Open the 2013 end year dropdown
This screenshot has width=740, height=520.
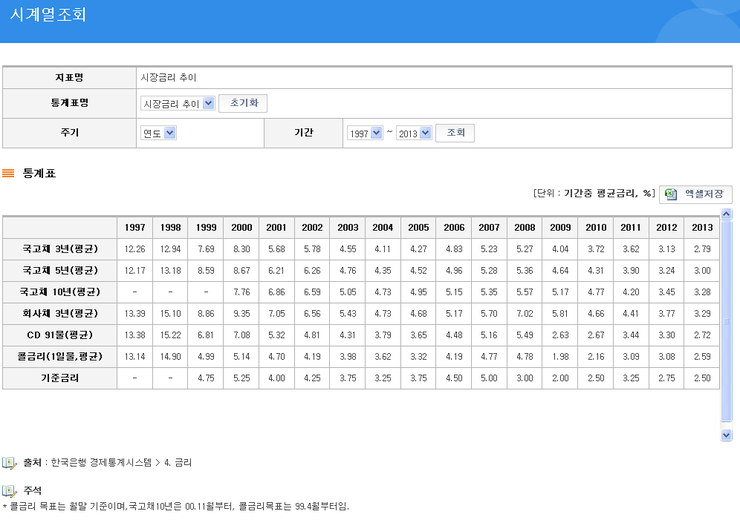click(x=414, y=133)
